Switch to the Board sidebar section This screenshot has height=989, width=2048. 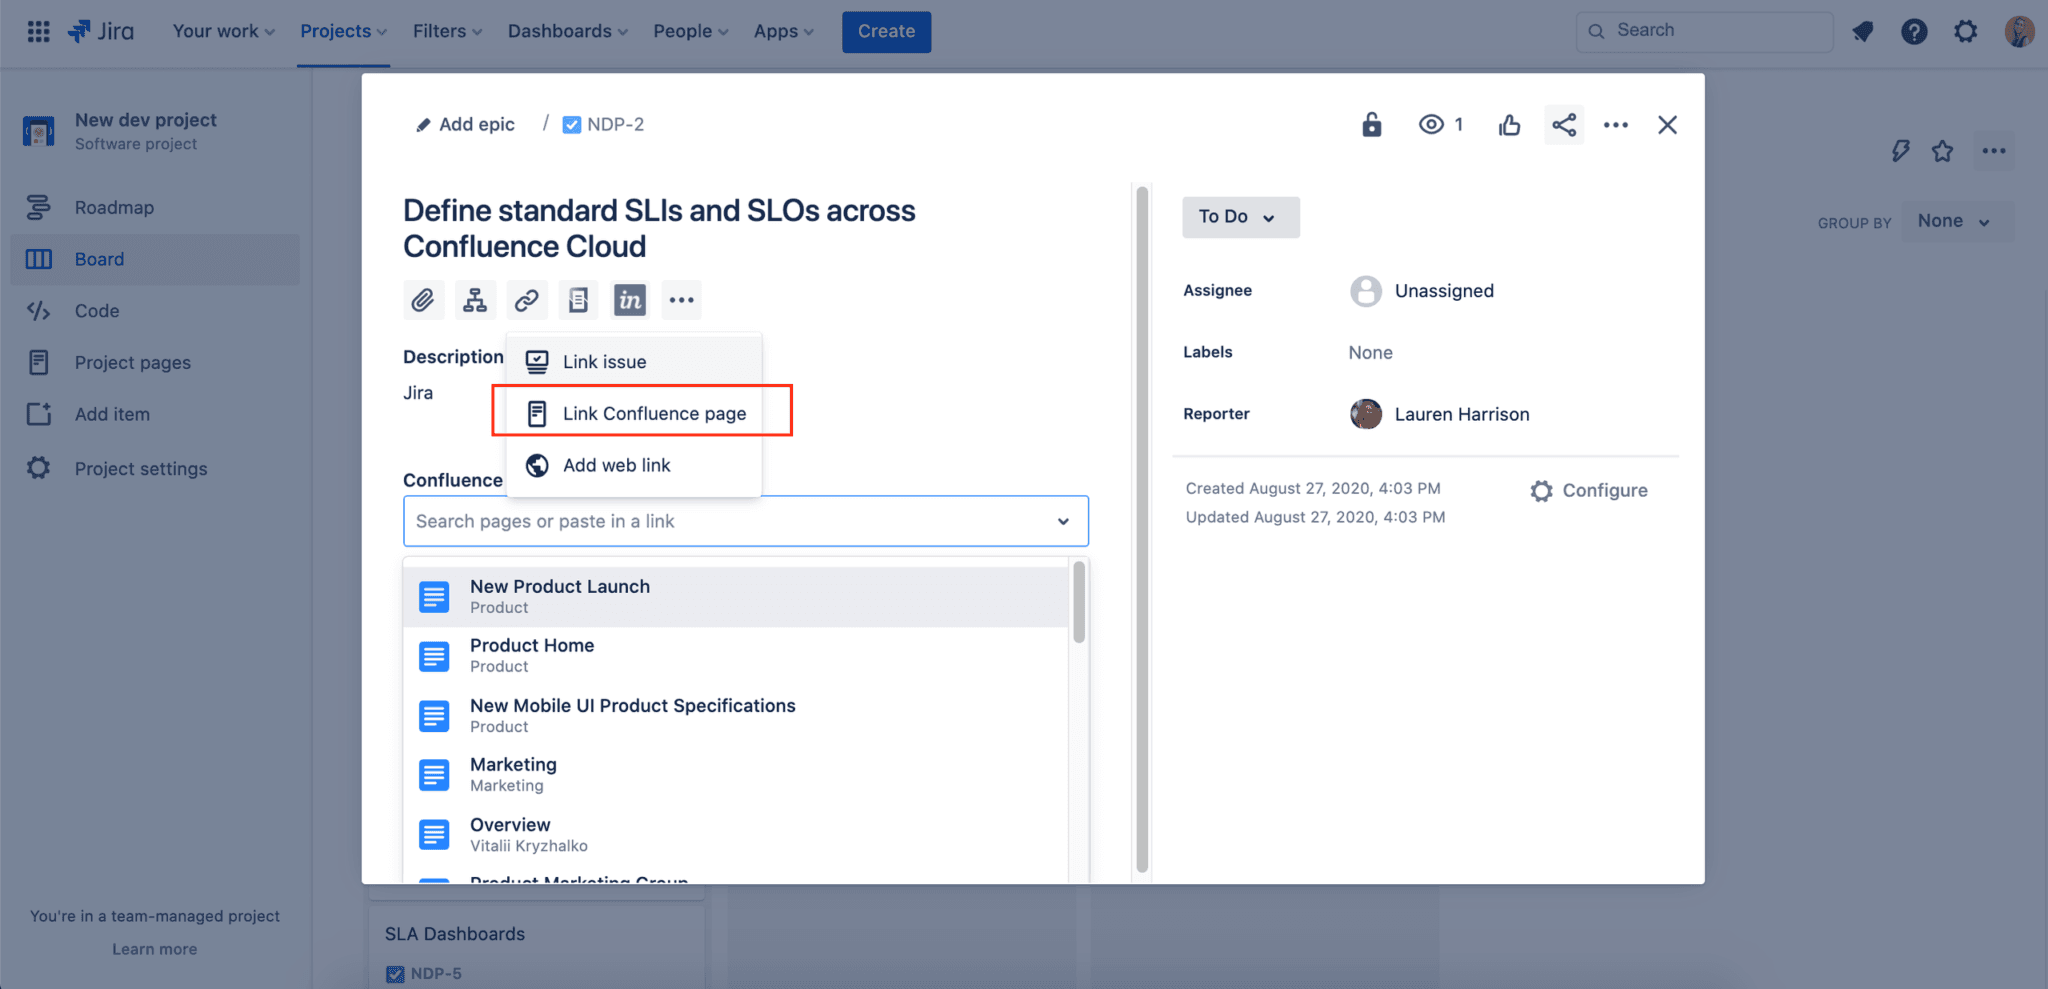coord(99,259)
